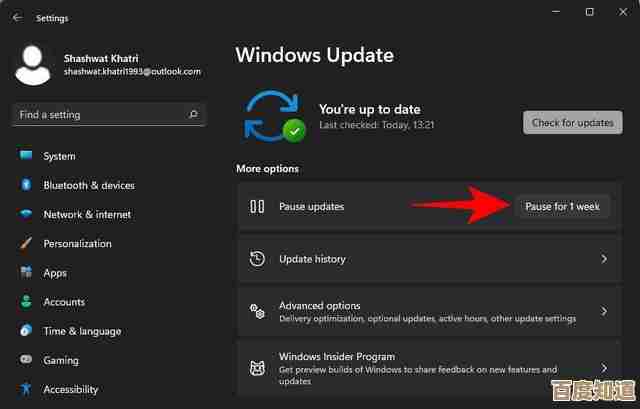
Task: Click the Gaming controller icon
Action: 26,360
